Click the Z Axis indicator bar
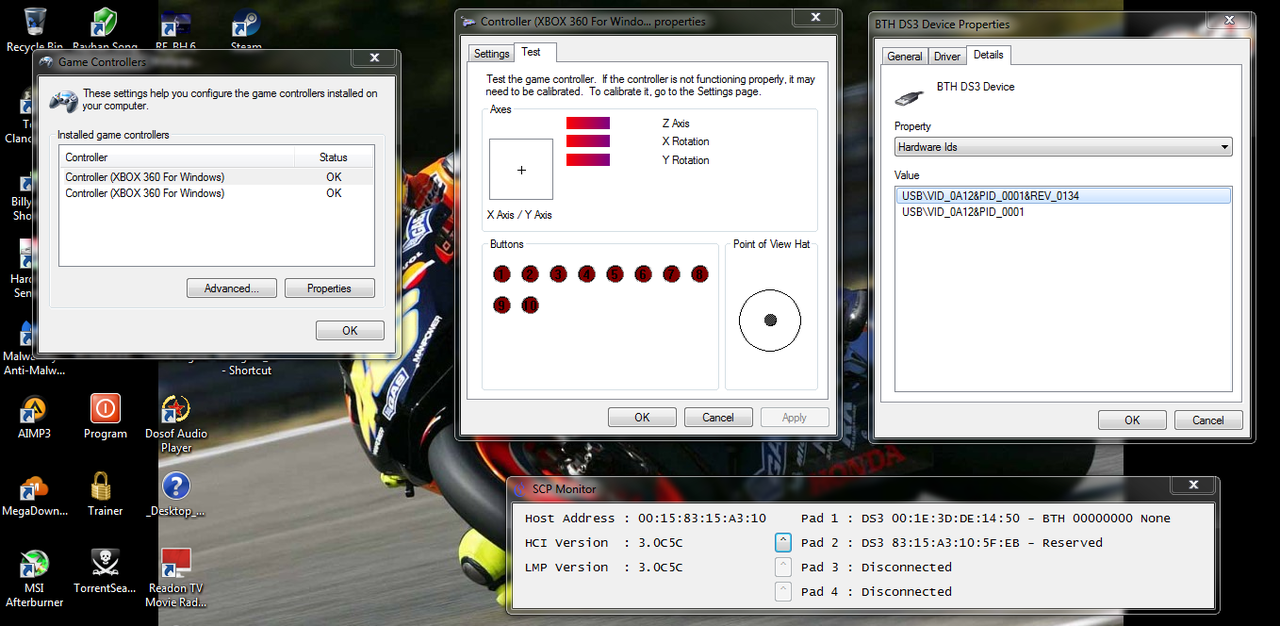 [588, 123]
